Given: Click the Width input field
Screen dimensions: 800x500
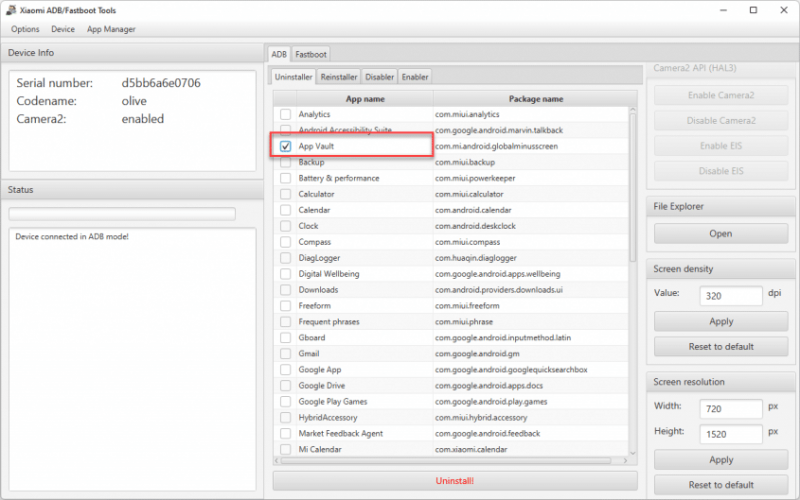Looking at the screenshot, I should coord(731,409).
